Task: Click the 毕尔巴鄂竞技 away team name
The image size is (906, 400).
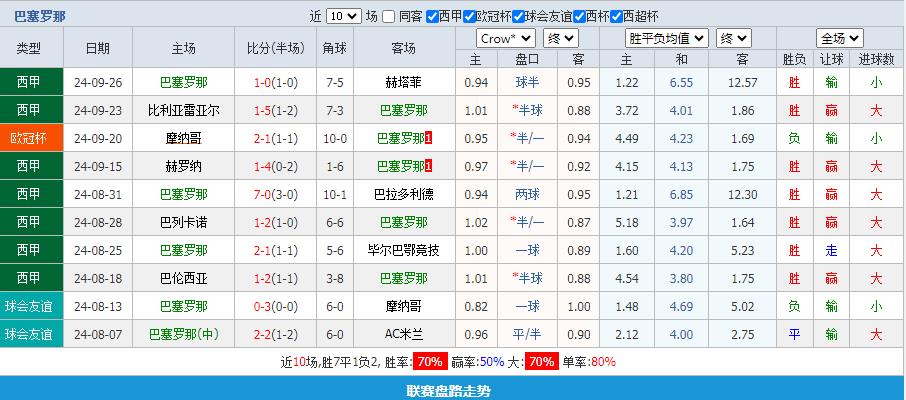Action: [404, 250]
